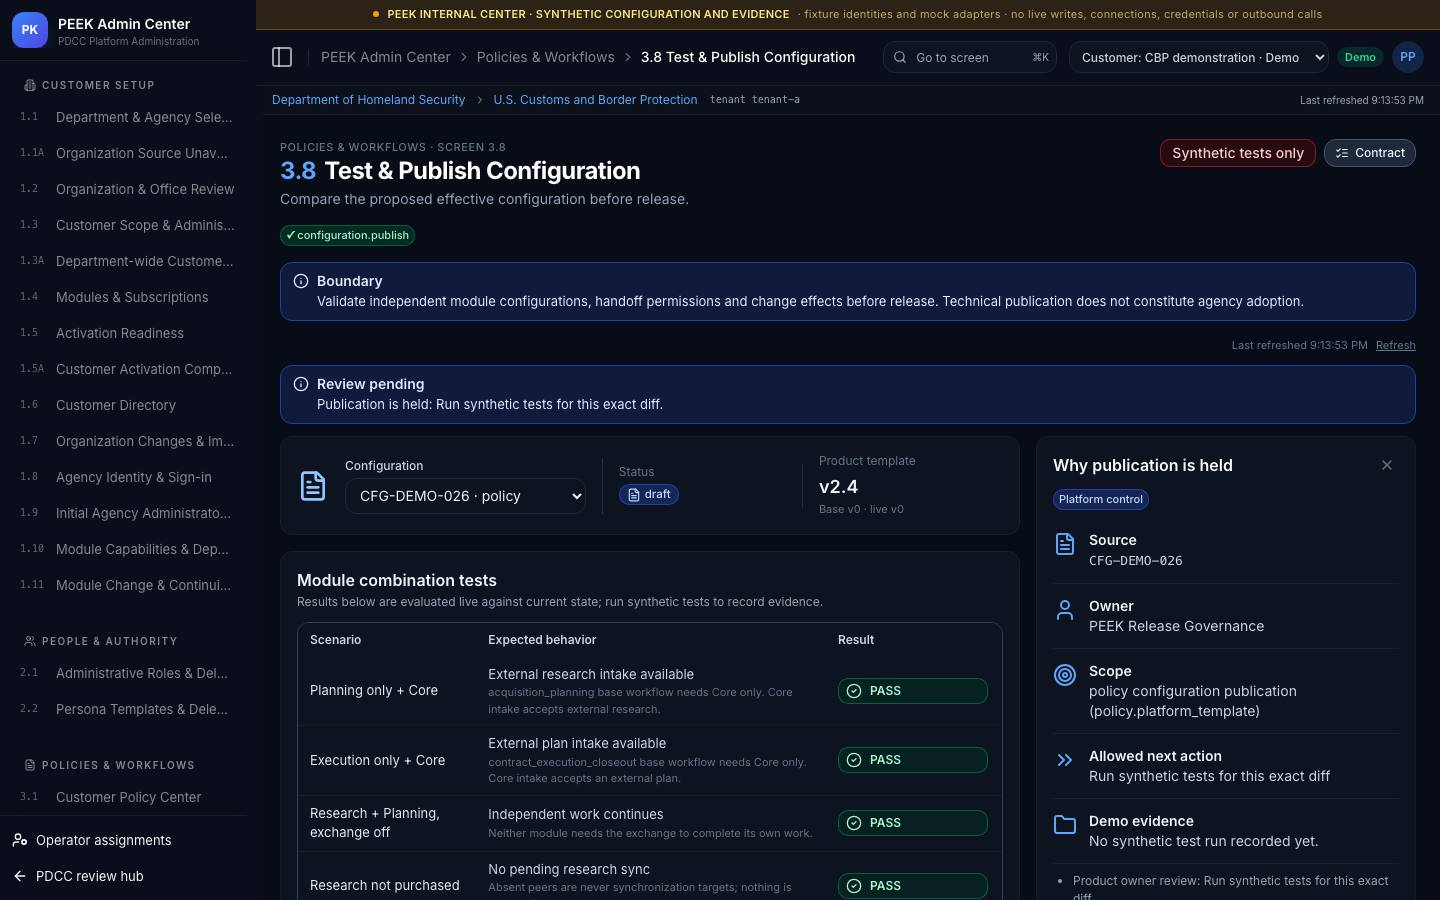Open the Customer: CBP demonstration dropdown
Image resolution: width=1440 pixels, height=900 pixels.
1199,57
